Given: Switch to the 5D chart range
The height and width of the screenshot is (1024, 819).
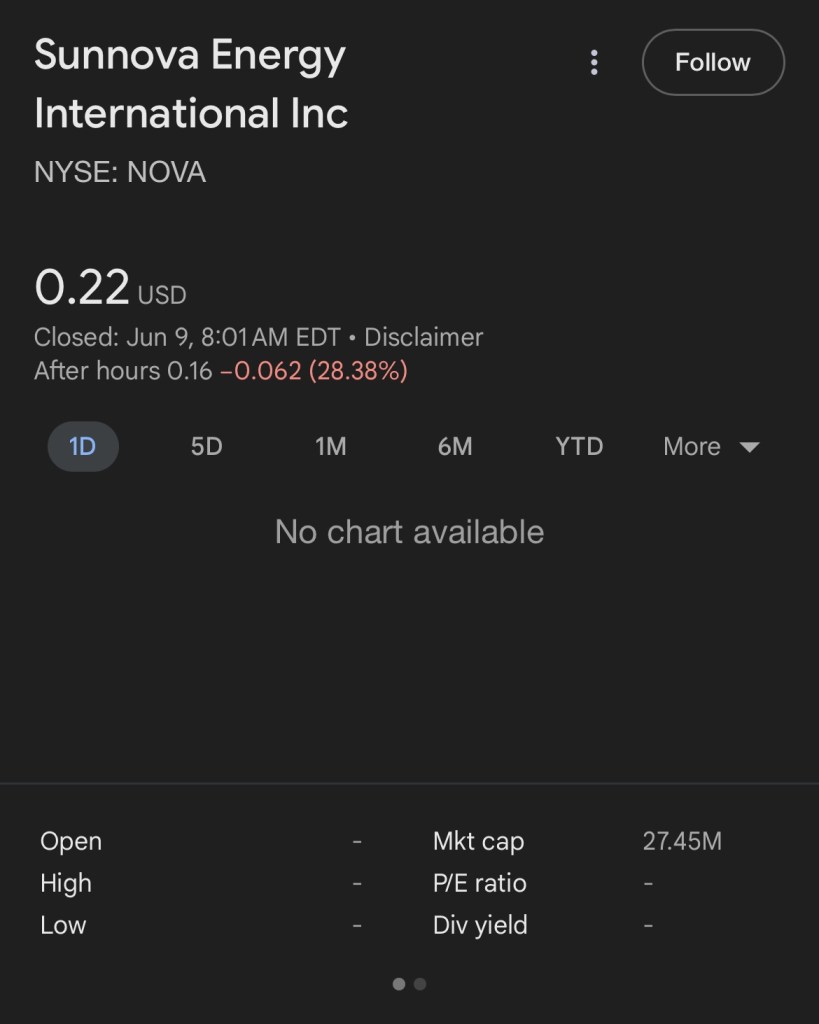Looking at the screenshot, I should tap(206, 446).
